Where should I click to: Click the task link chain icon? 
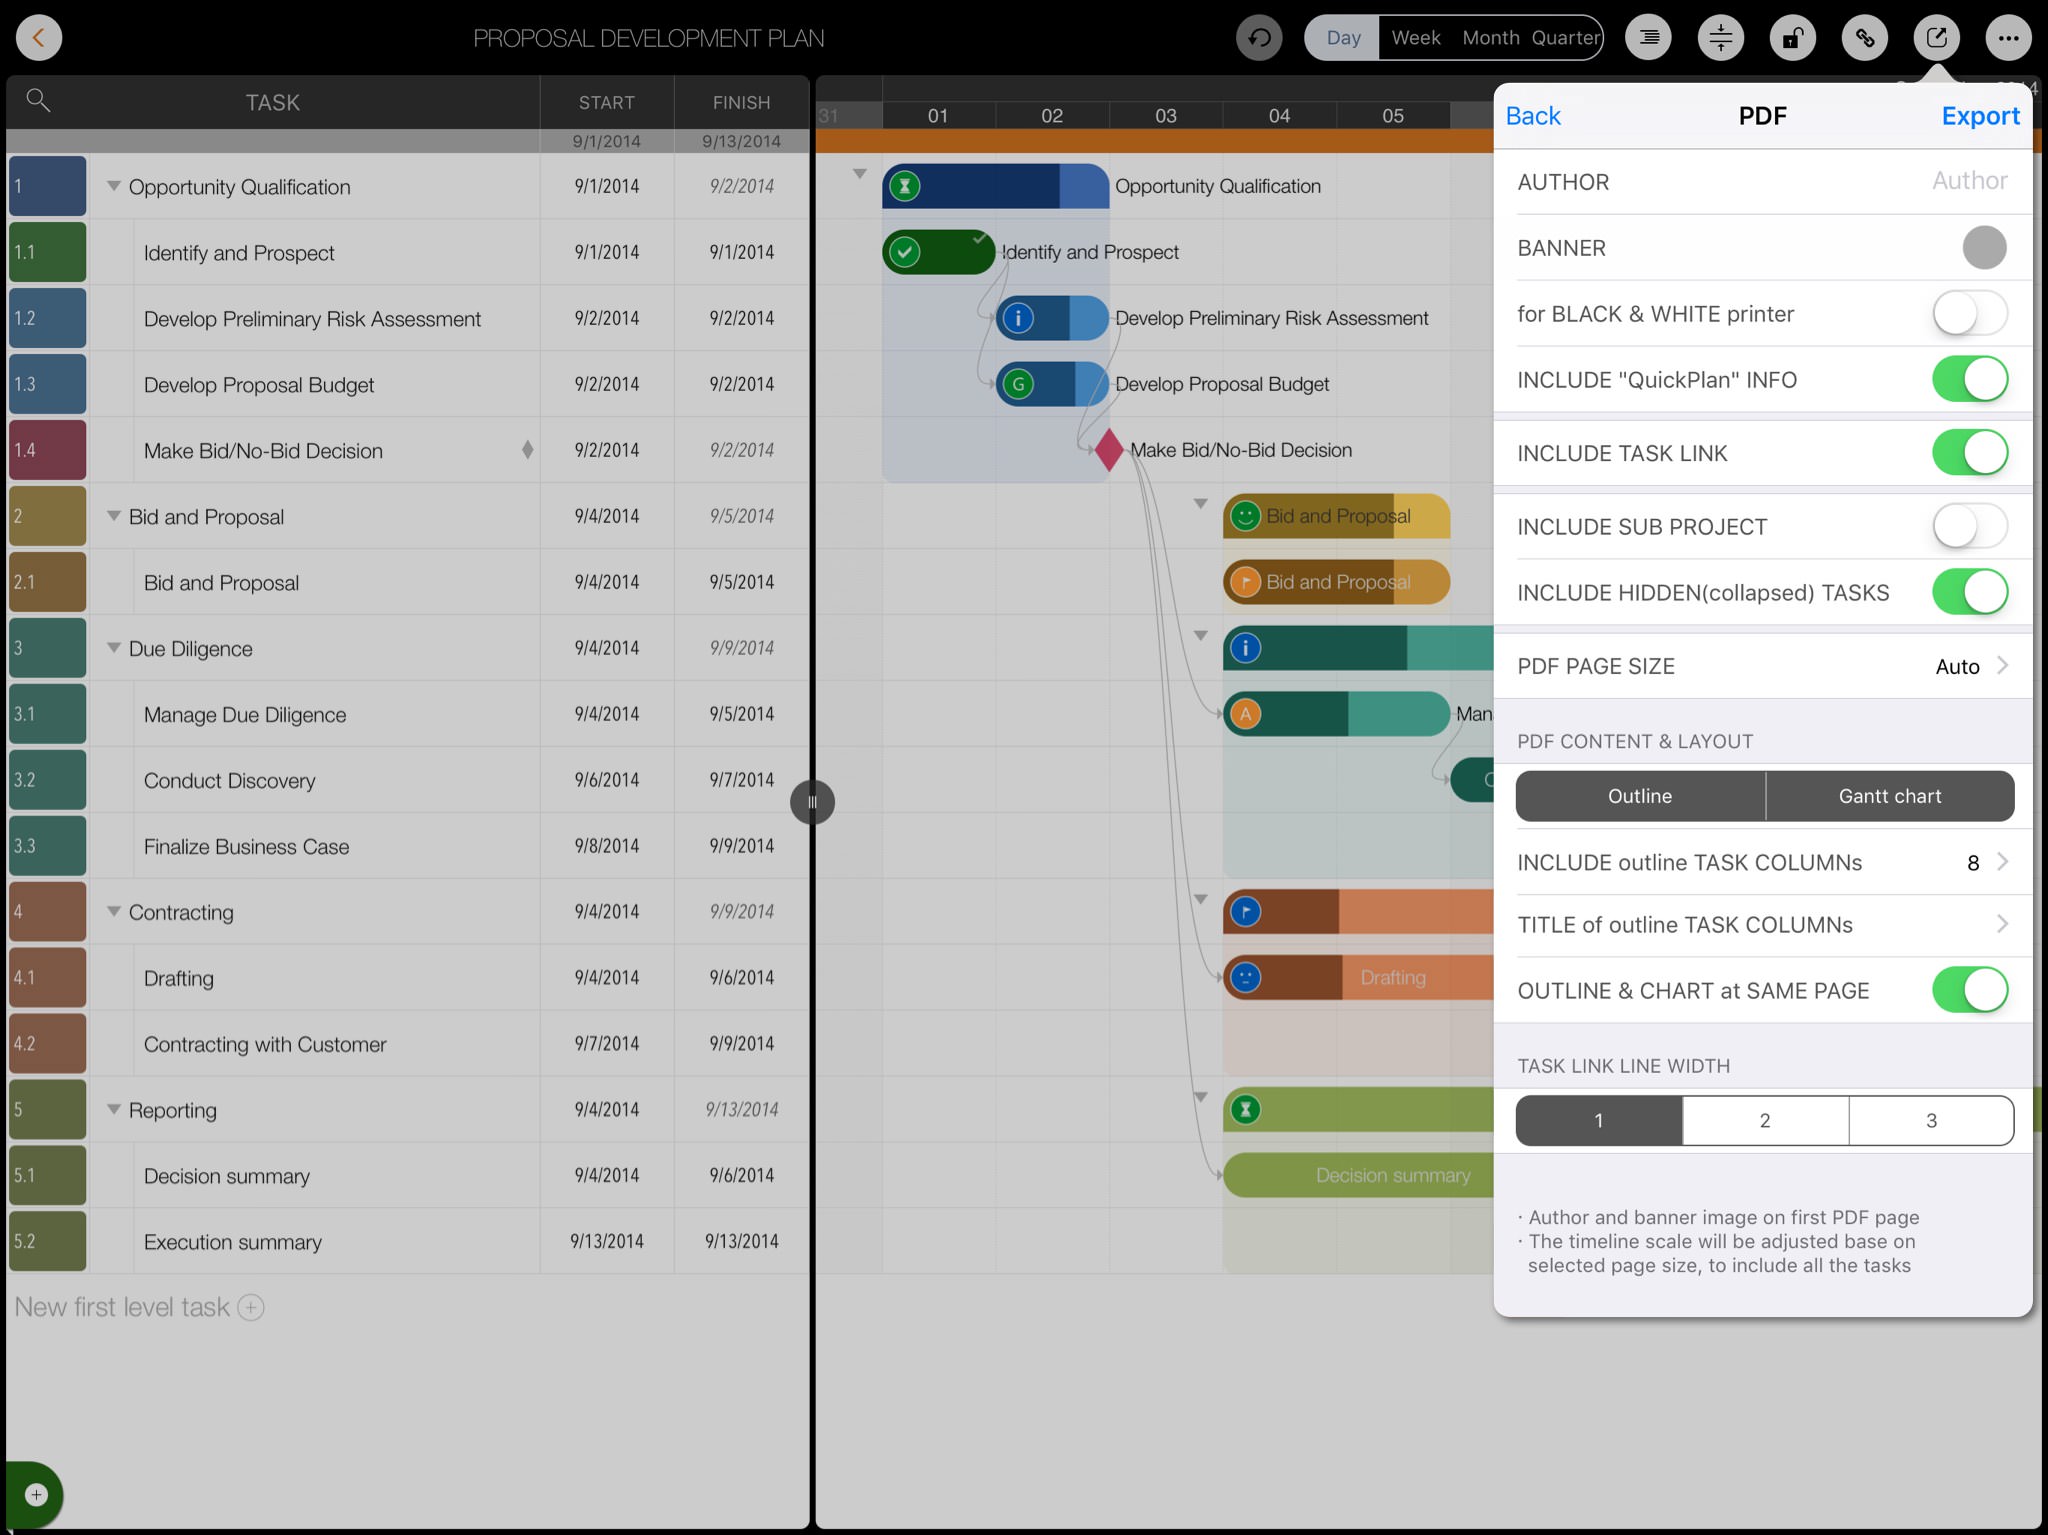[x=1865, y=38]
